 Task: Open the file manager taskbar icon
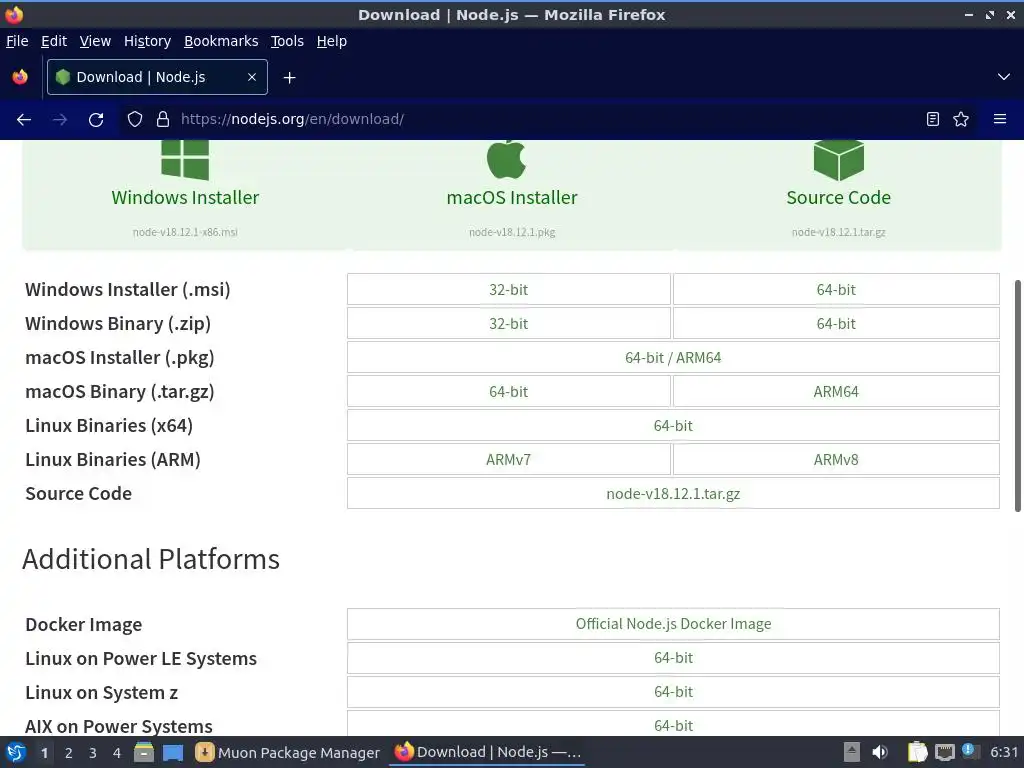coord(144,752)
